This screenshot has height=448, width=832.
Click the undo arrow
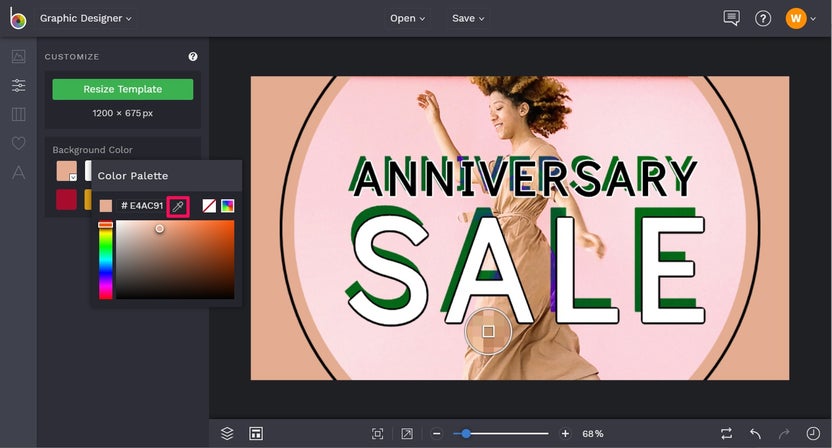755,433
